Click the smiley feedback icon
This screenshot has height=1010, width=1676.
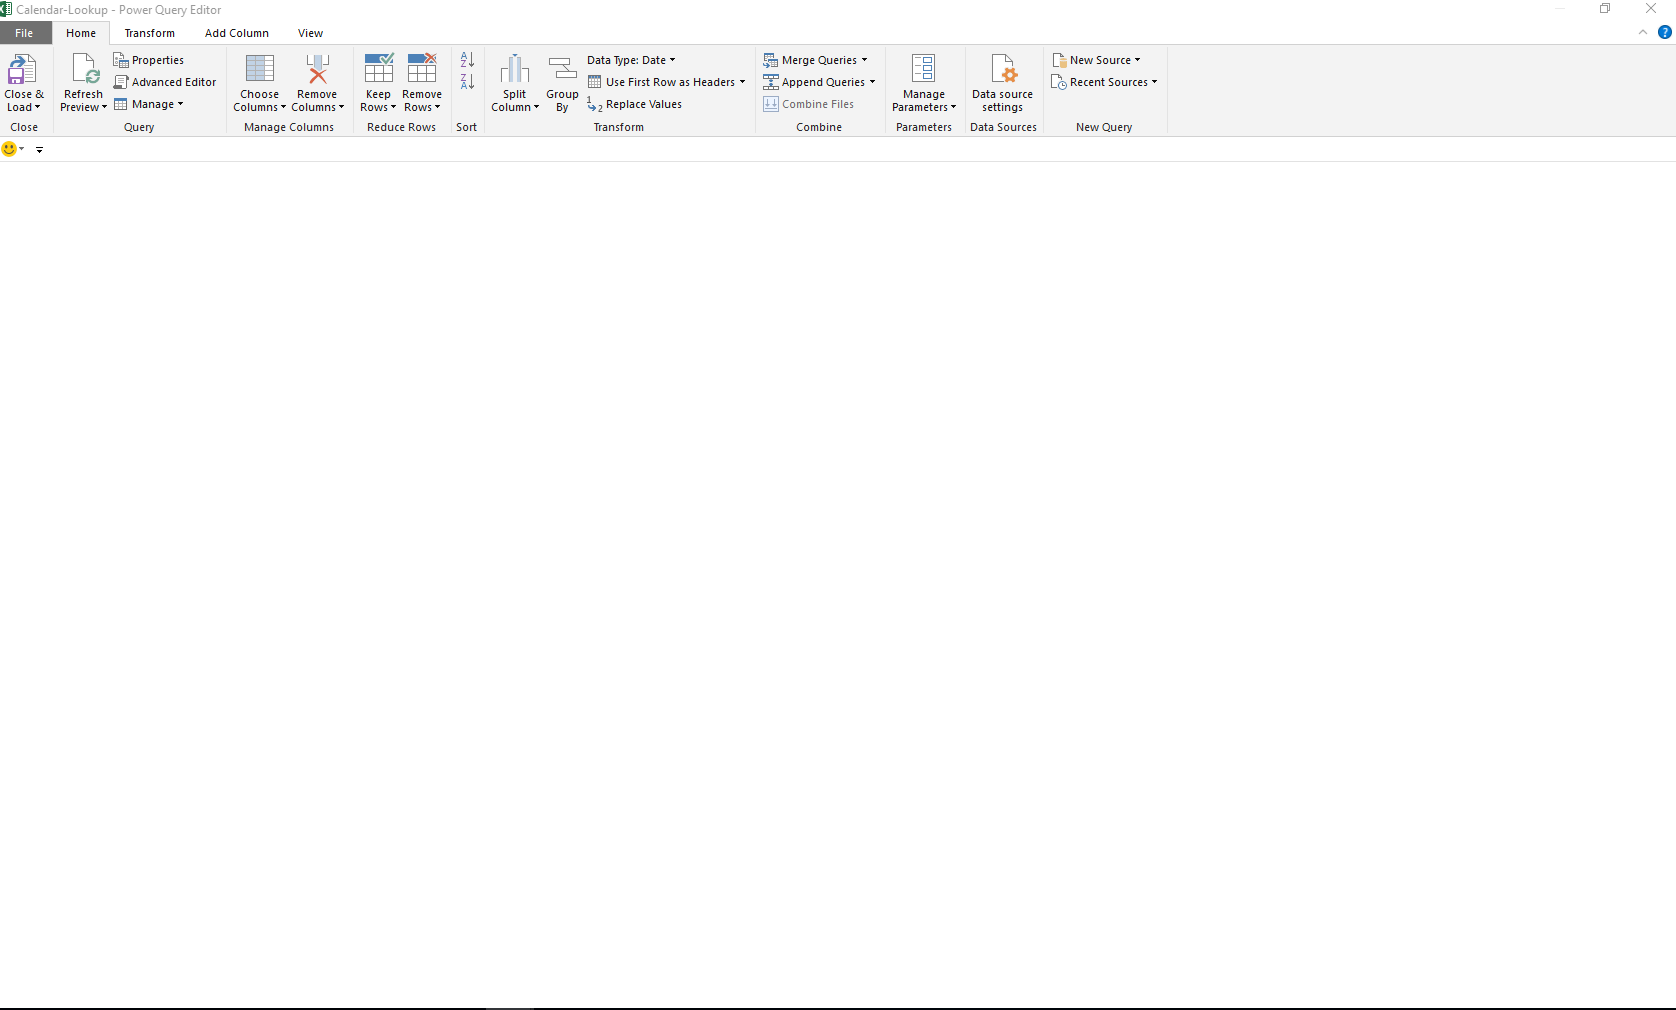[x=10, y=149]
